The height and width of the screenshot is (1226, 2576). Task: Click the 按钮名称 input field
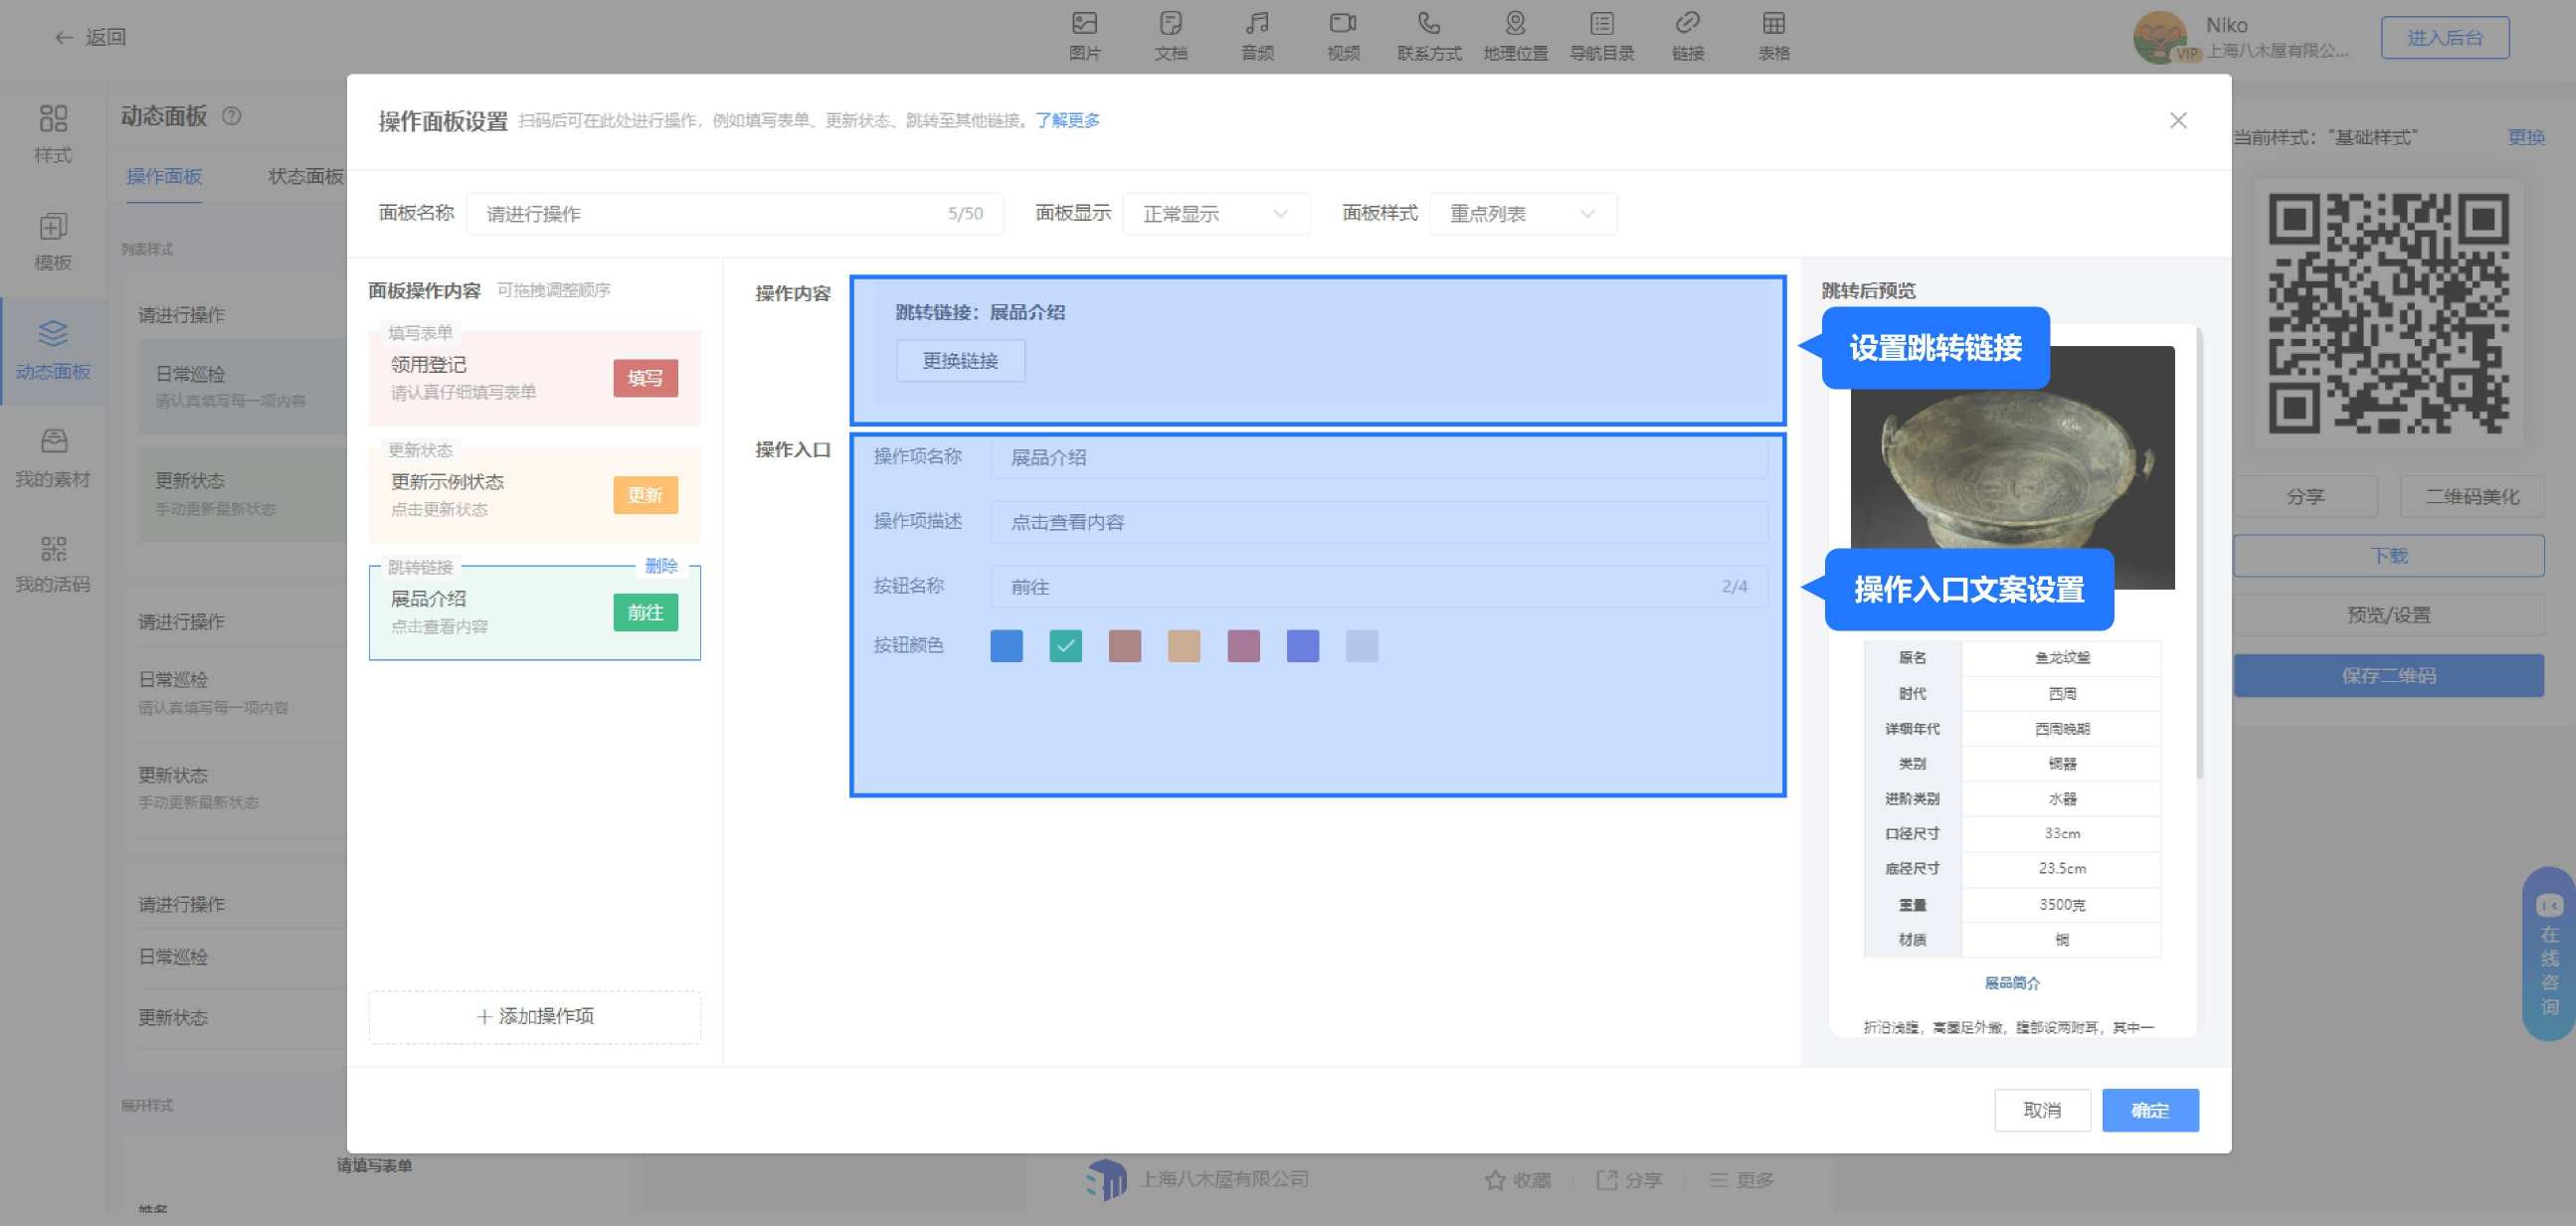(1379, 587)
